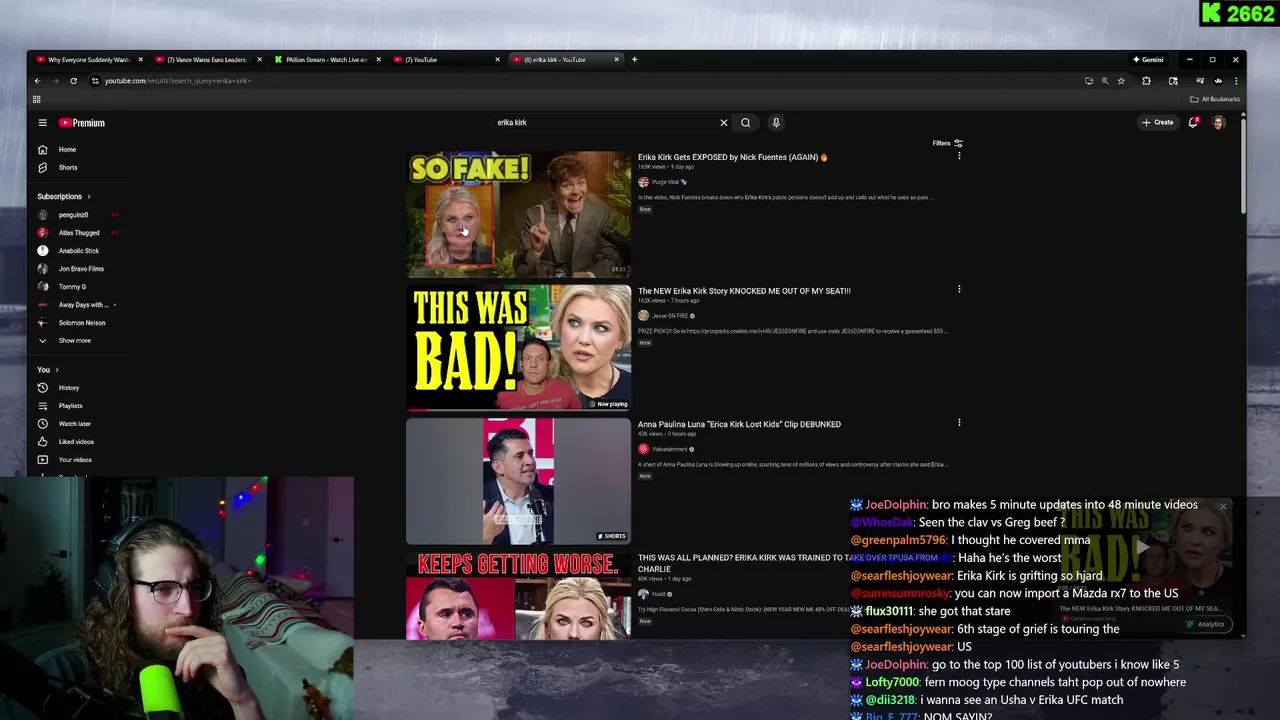Reload the page in the browser
1280x720 pixels.
point(73,81)
